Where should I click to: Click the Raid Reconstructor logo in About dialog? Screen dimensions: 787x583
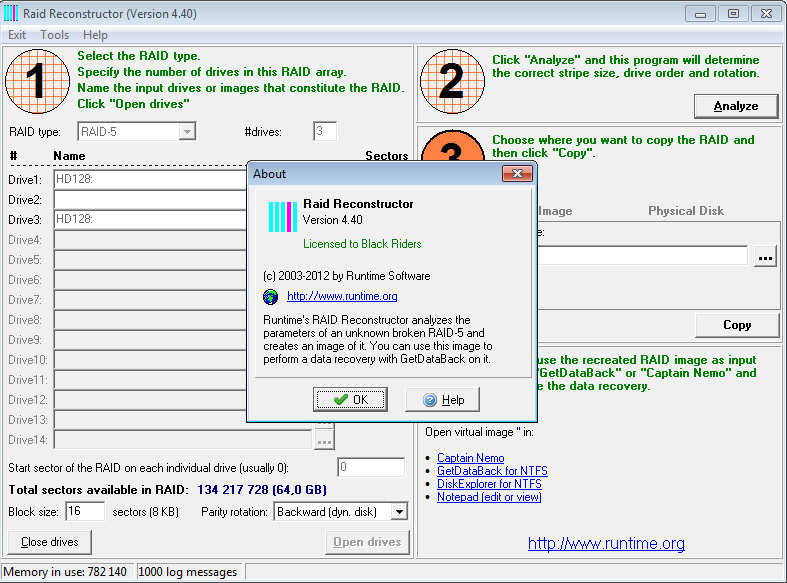pos(283,217)
